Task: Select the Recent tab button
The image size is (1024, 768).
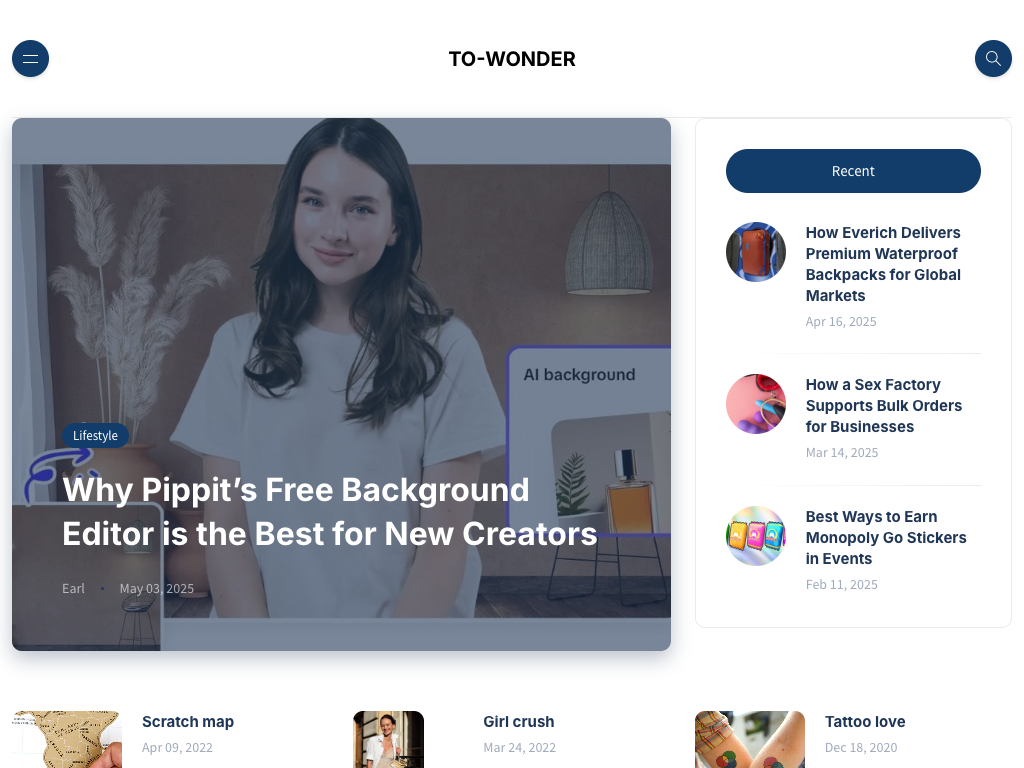Action: (x=853, y=171)
